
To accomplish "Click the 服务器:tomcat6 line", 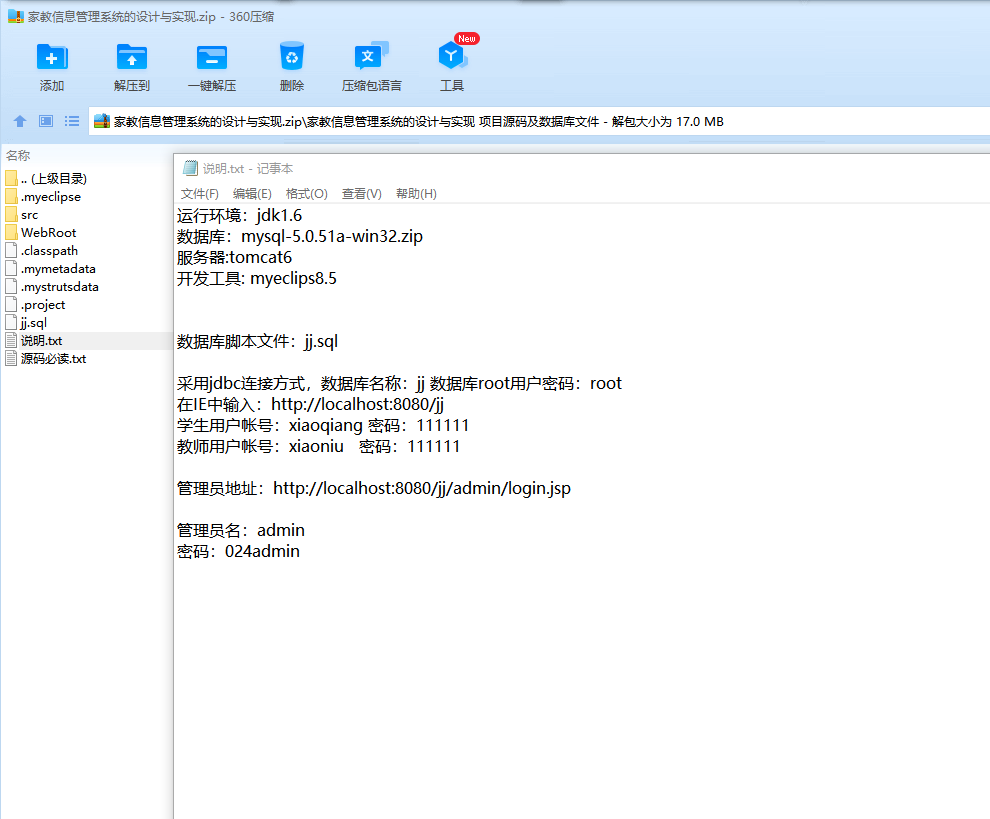I will point(234,257).
